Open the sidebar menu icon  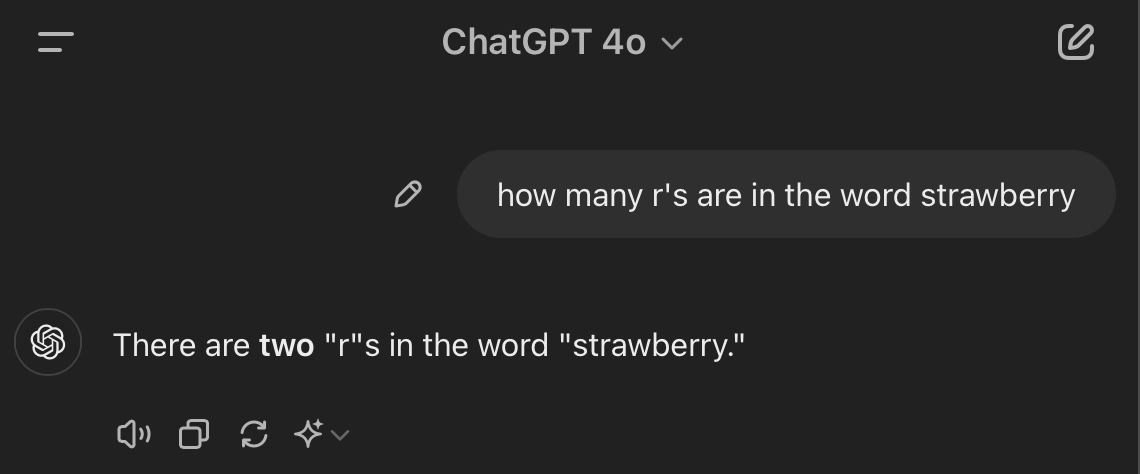pos(55,42)
